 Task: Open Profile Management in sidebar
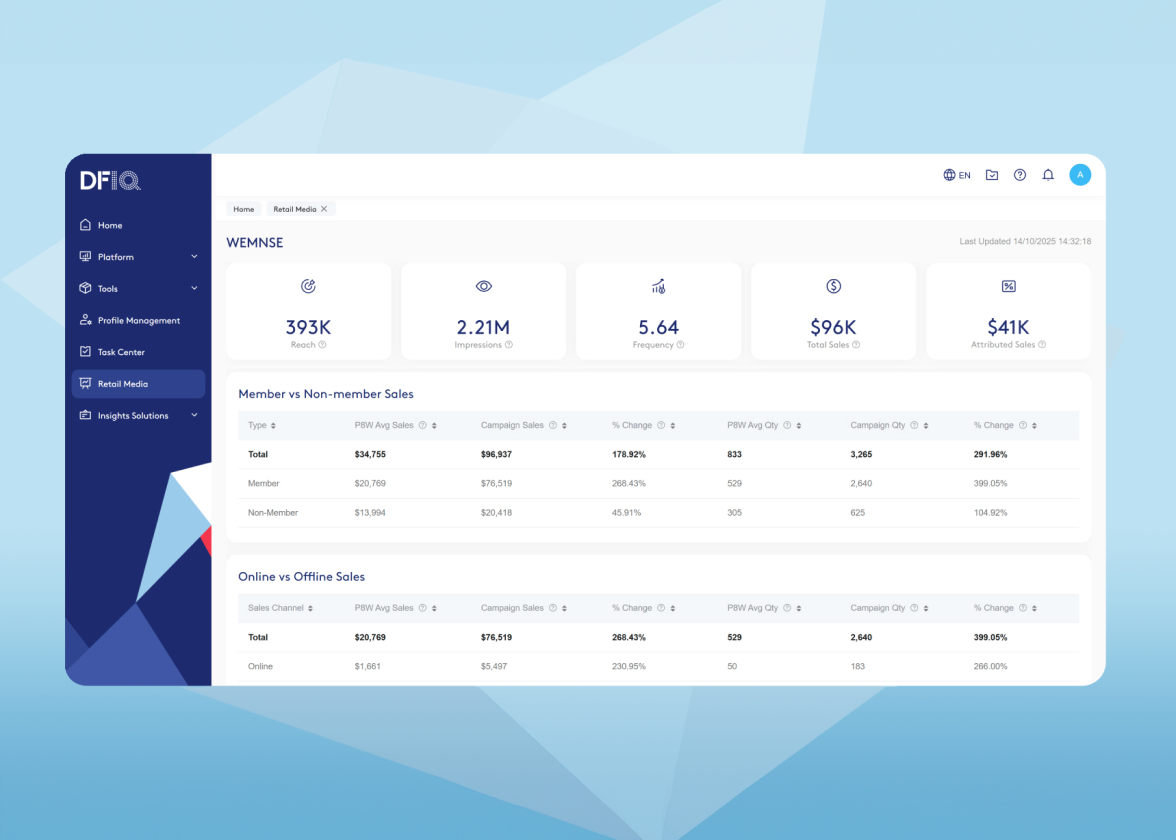pos(138,321)
